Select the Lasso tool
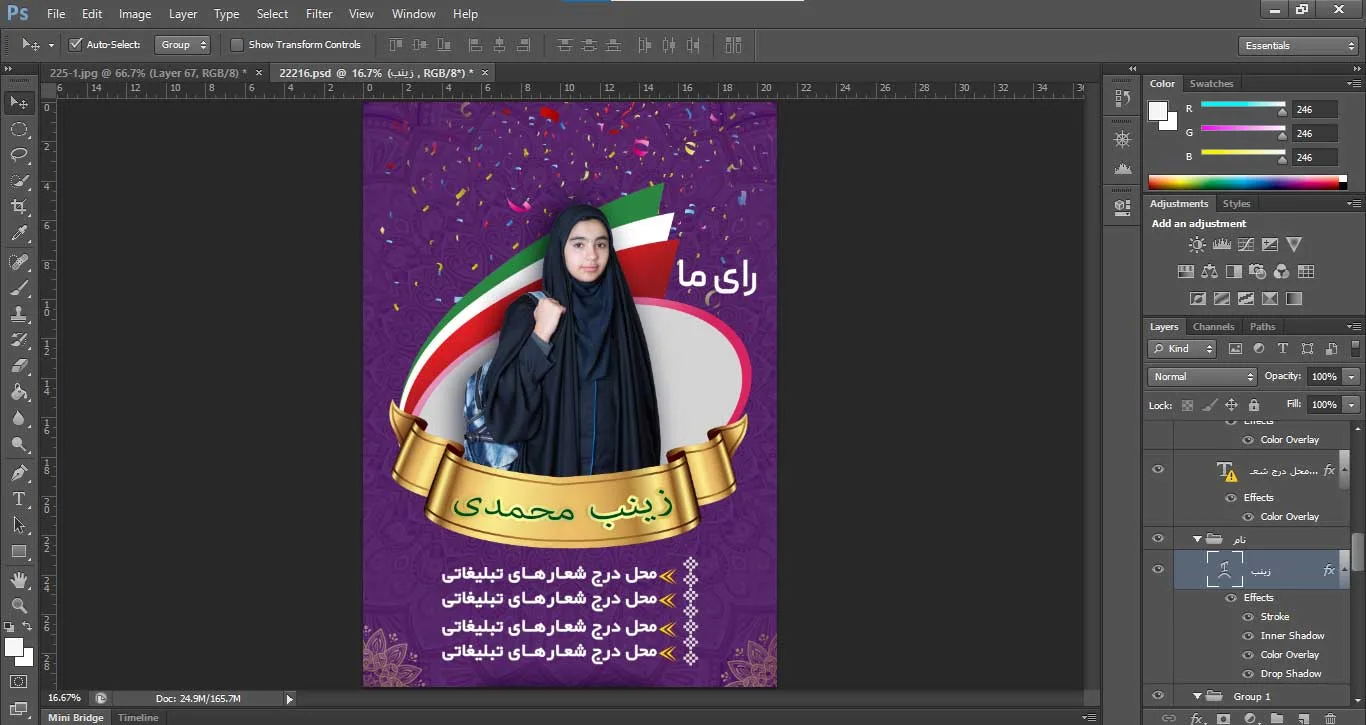 point(19,155)
